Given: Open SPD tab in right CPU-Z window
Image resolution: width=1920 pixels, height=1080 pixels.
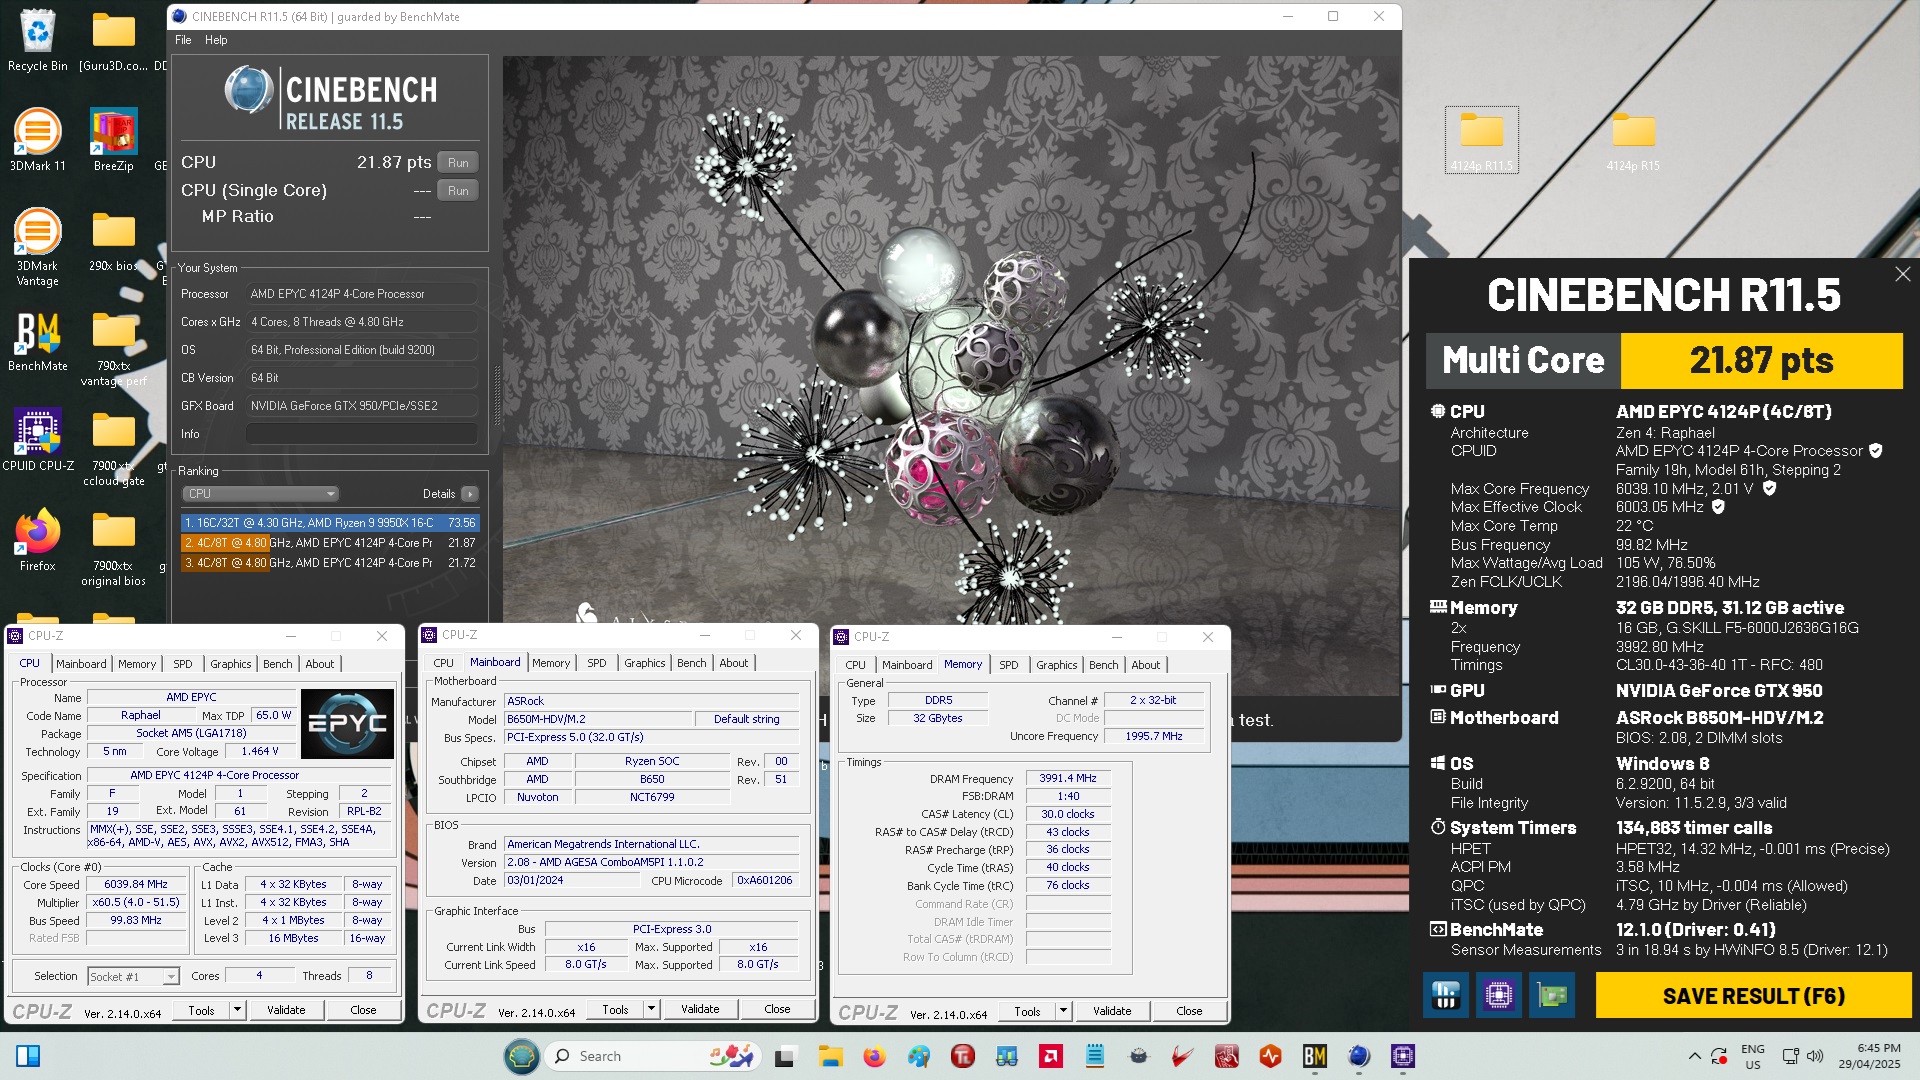Looking at the screenshot, I should [x=1009, y=665].
